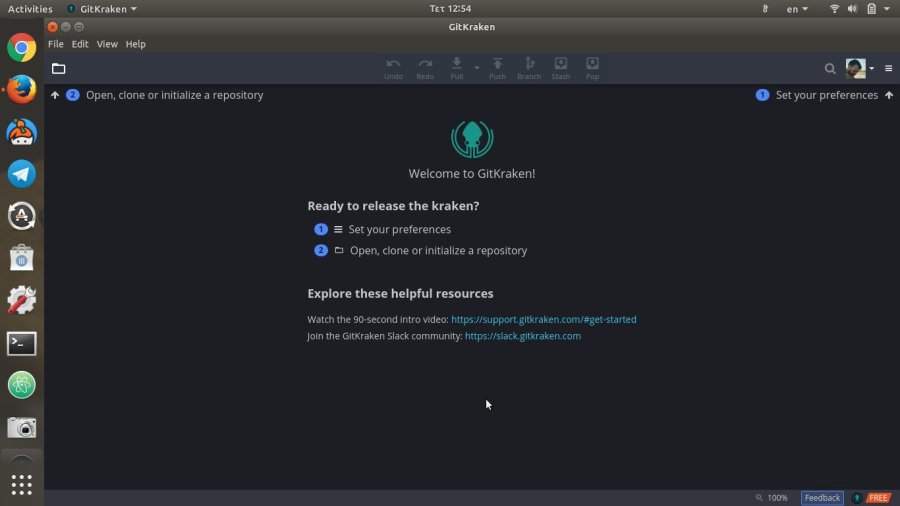Click Activities in the top bar

click(x=30, y=9)
